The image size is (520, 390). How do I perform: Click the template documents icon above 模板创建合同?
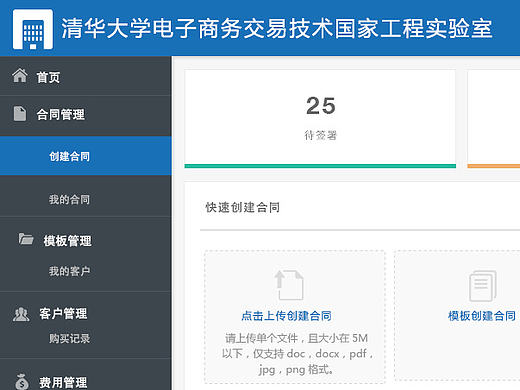483,286
